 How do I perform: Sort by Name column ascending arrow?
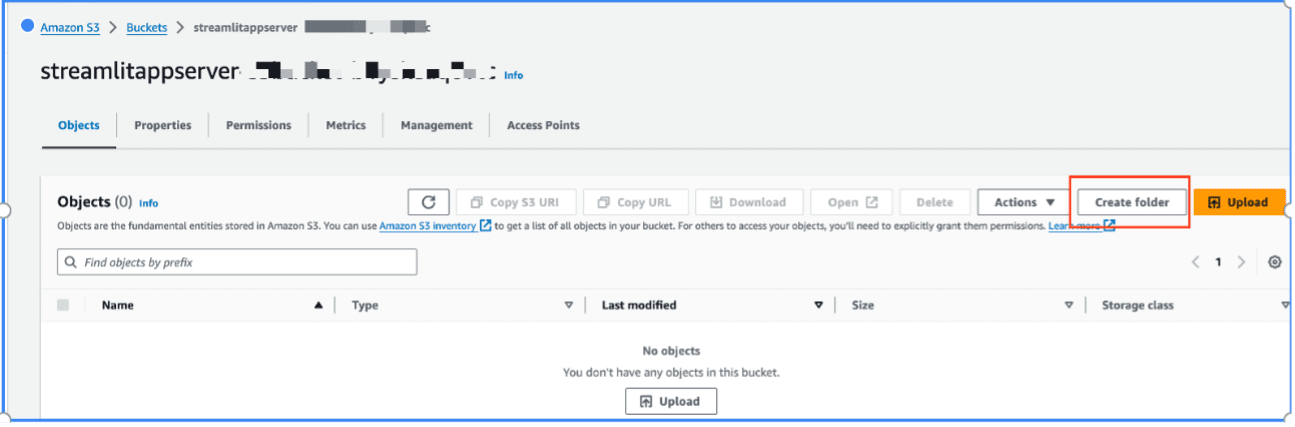318,305
